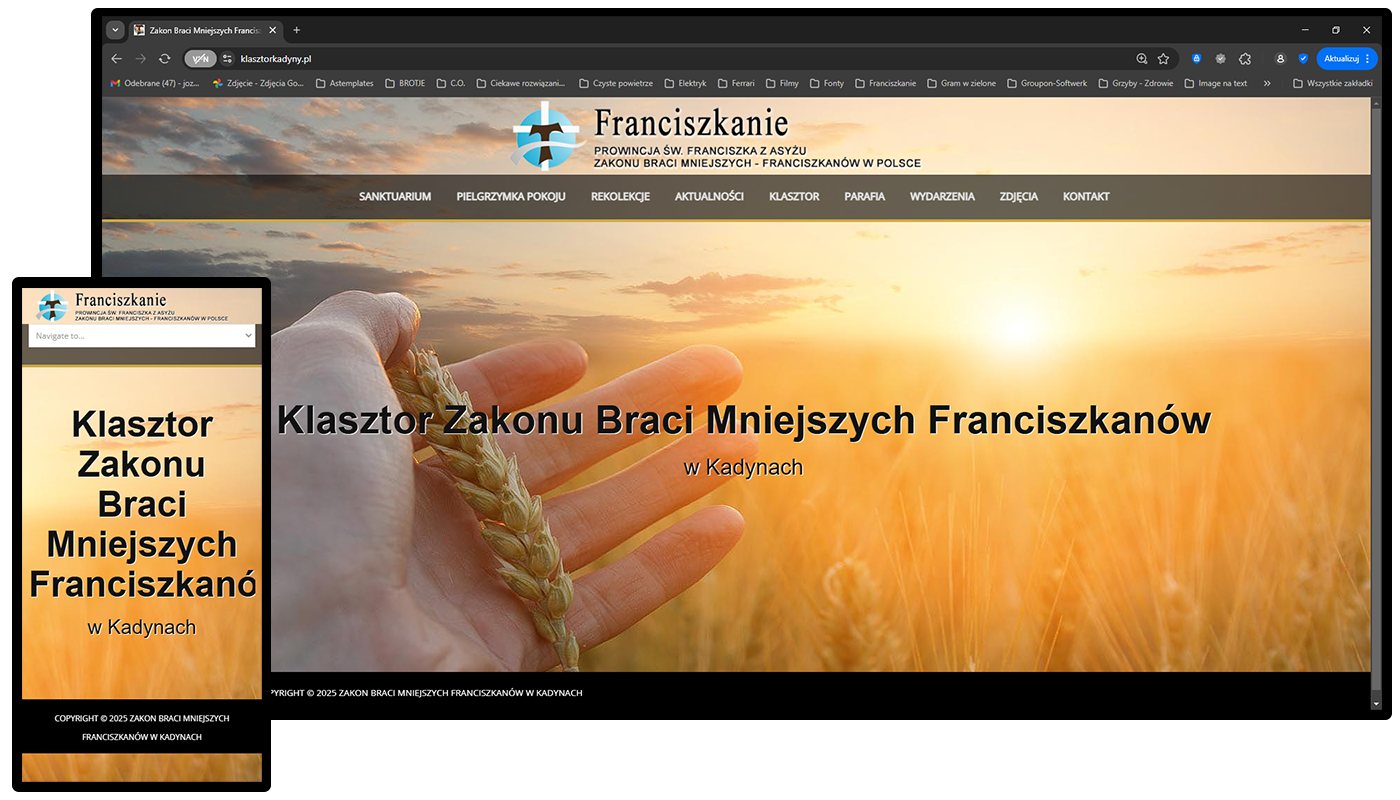Open the Franciszkanie bookmark folder
Viewport: 1400px width, 800px height.
pyautogui.click(x=885, y=84)
